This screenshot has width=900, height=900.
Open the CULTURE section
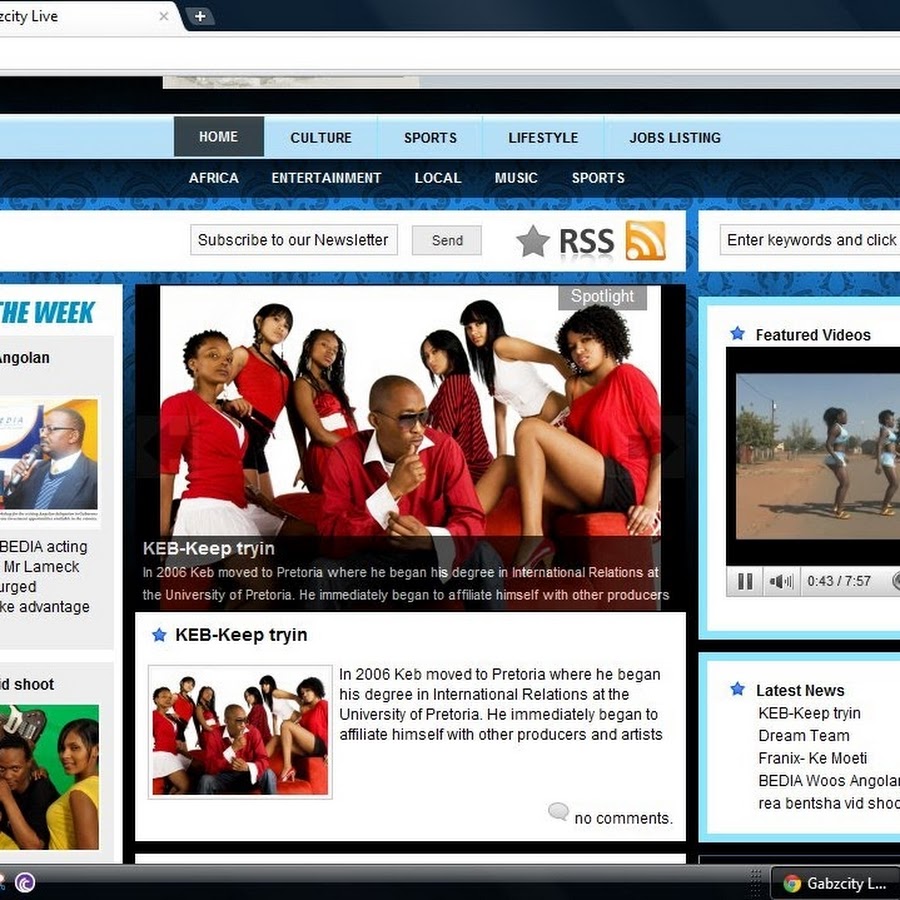click(x=321, y=138)
